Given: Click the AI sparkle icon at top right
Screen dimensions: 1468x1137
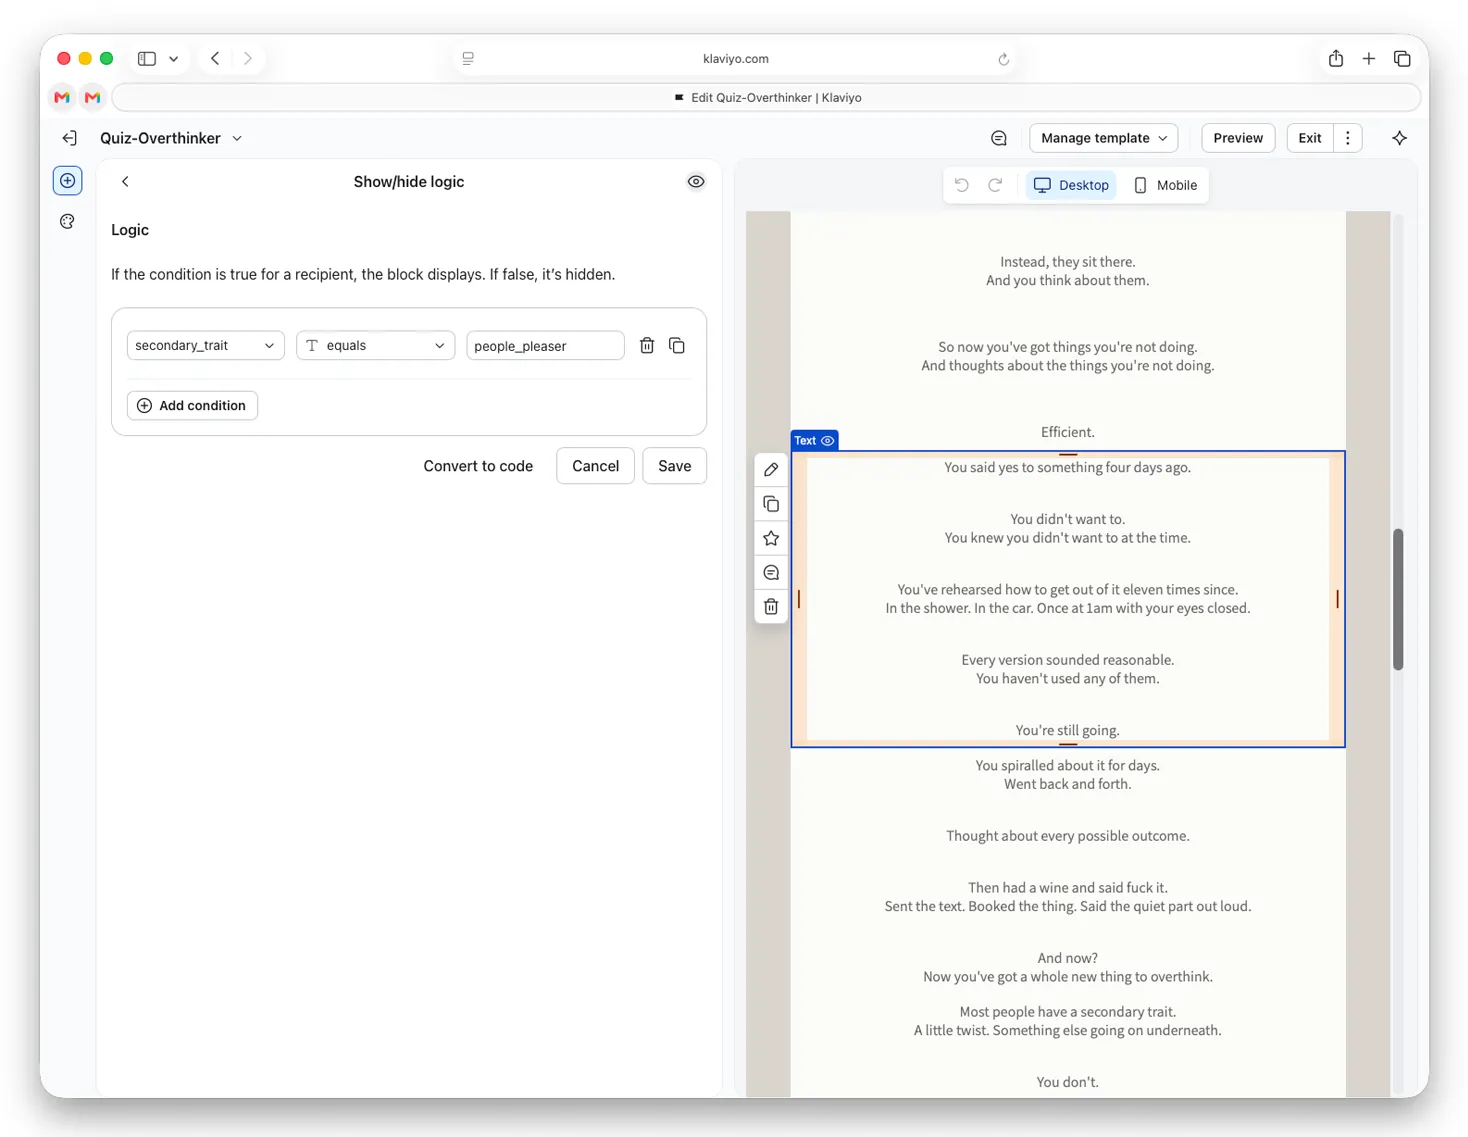Looking at the screenshot, I should [1399, 138].
